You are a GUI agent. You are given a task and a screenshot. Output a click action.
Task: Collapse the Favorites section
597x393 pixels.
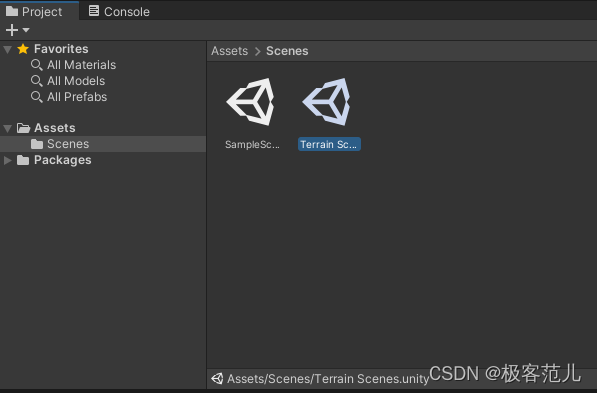(7, 49)
